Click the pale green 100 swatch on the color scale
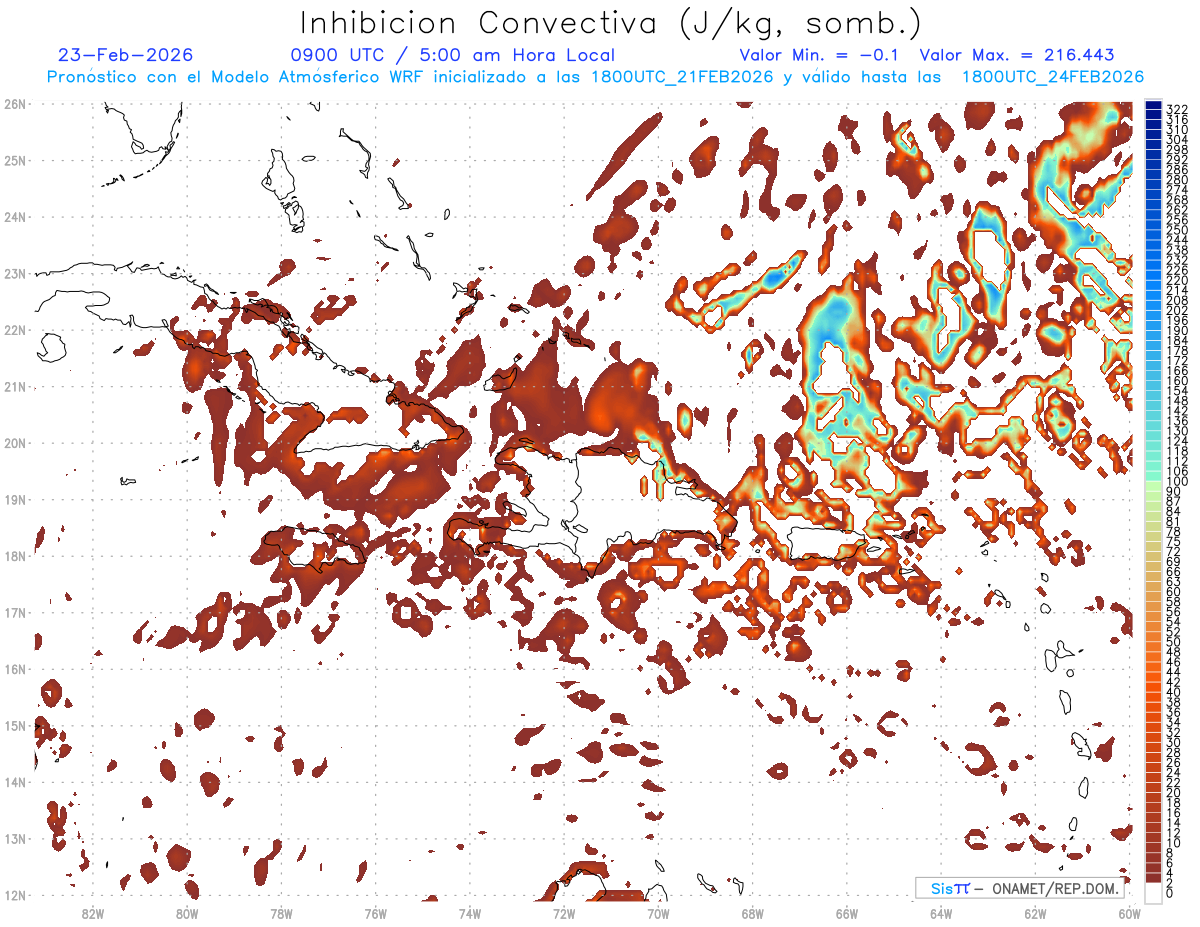Viewport: 1200px width, 927px height. pyautogui.click(x=1153, y=484)
